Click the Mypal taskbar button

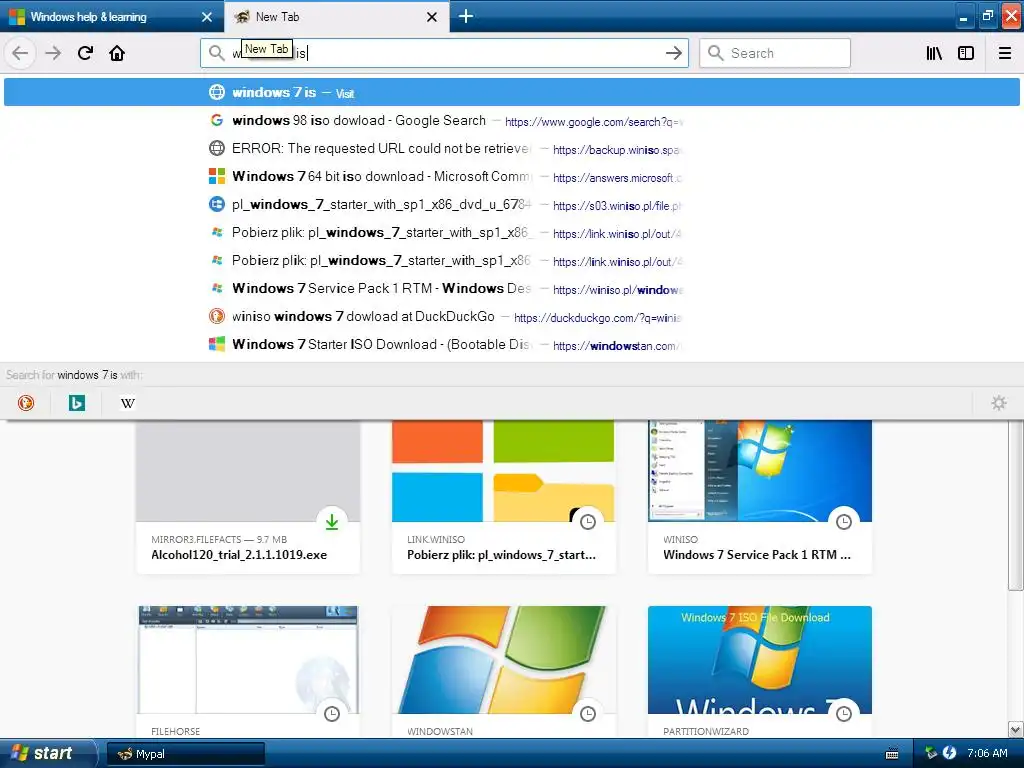185,754
